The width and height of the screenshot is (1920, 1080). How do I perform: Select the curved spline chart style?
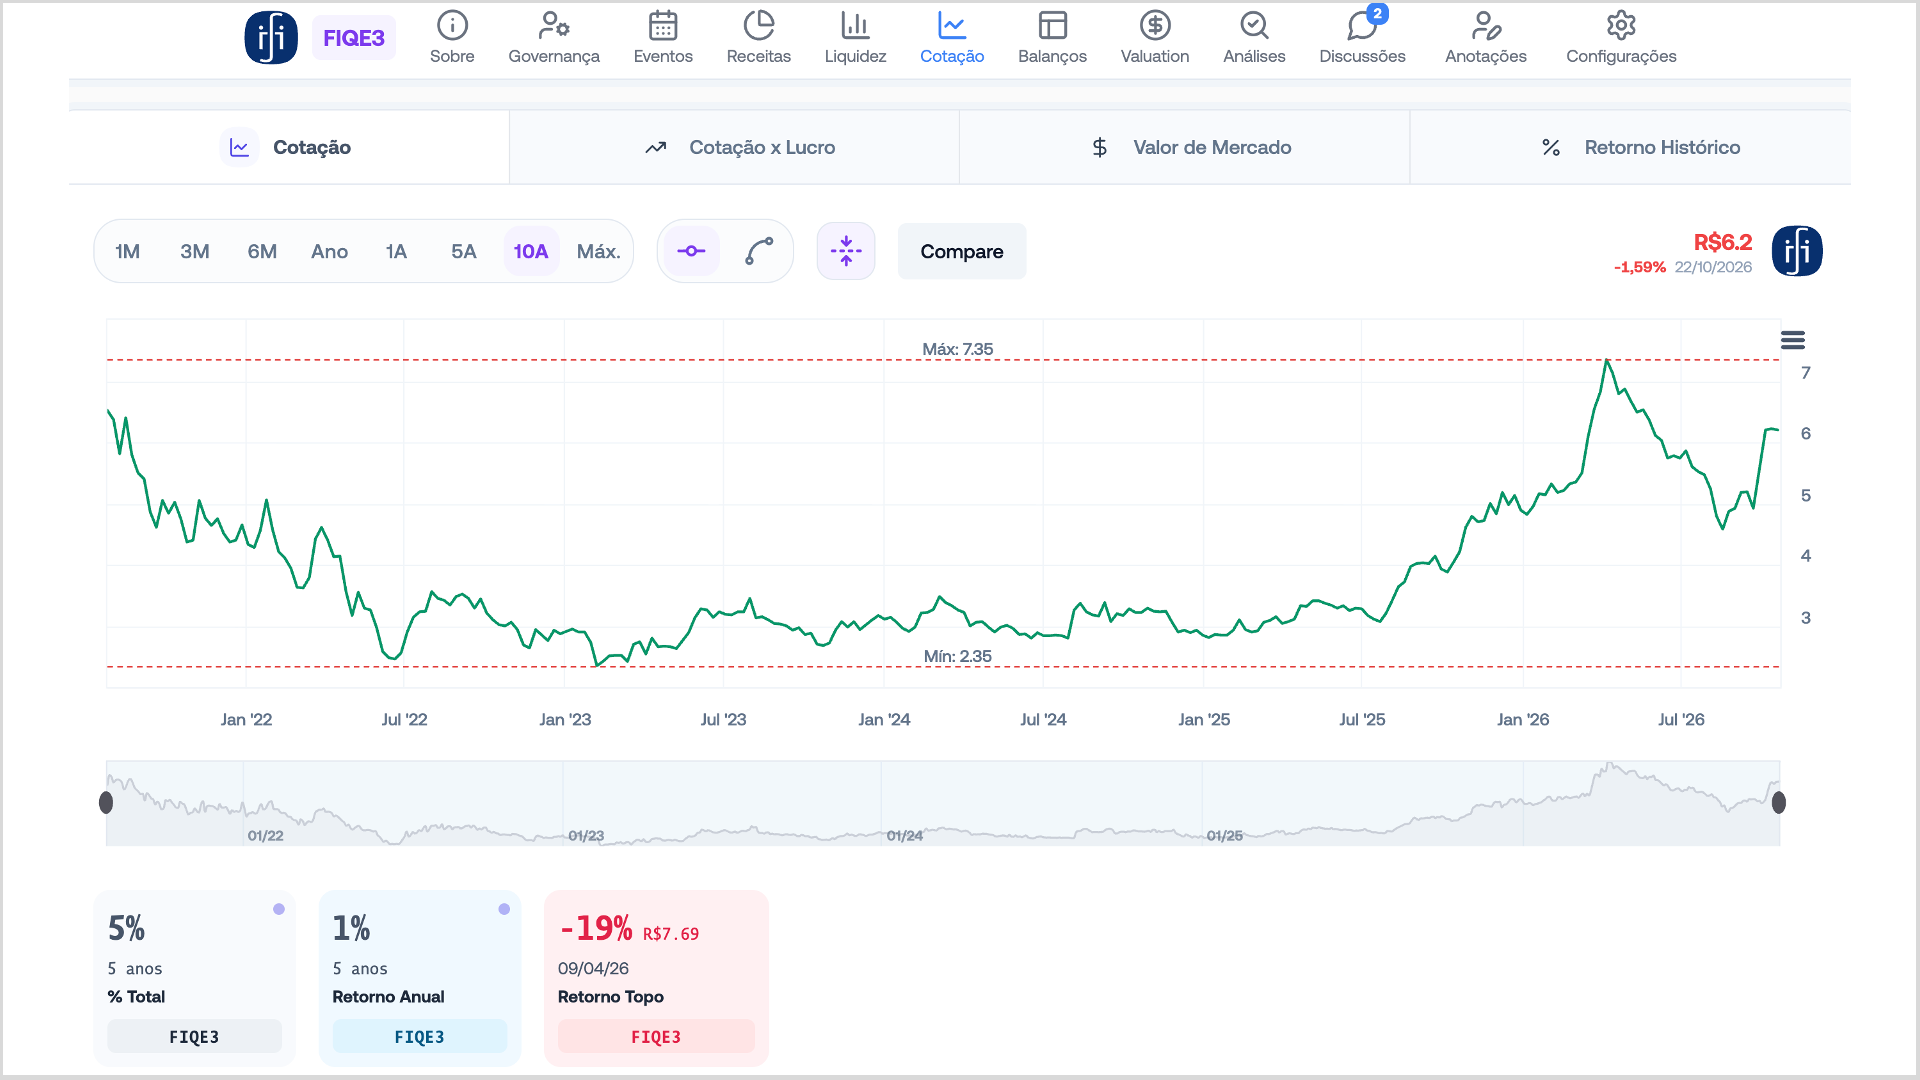pos(759,251)
